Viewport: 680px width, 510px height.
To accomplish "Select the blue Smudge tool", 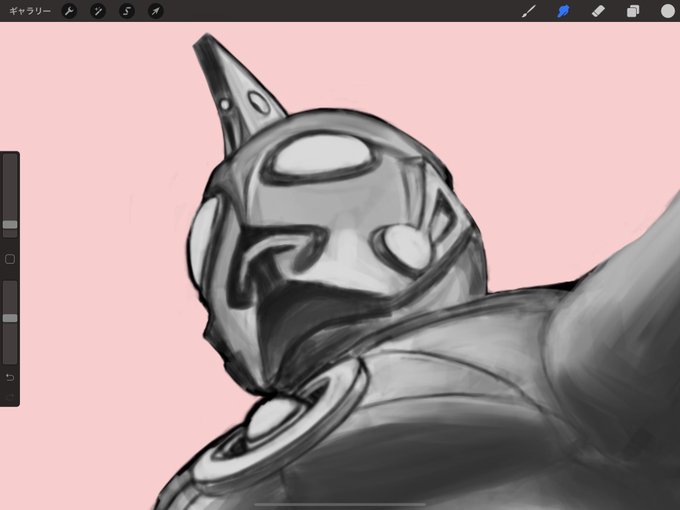I will coord(563,11).
